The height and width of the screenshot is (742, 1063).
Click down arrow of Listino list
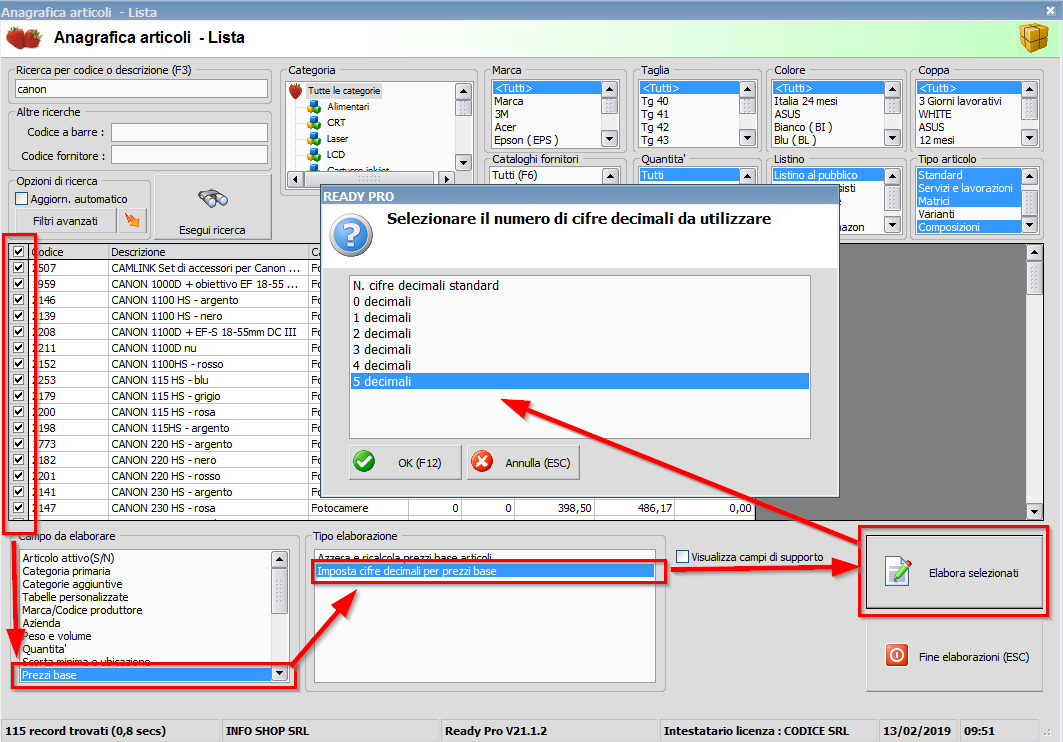tap(892, 225)
